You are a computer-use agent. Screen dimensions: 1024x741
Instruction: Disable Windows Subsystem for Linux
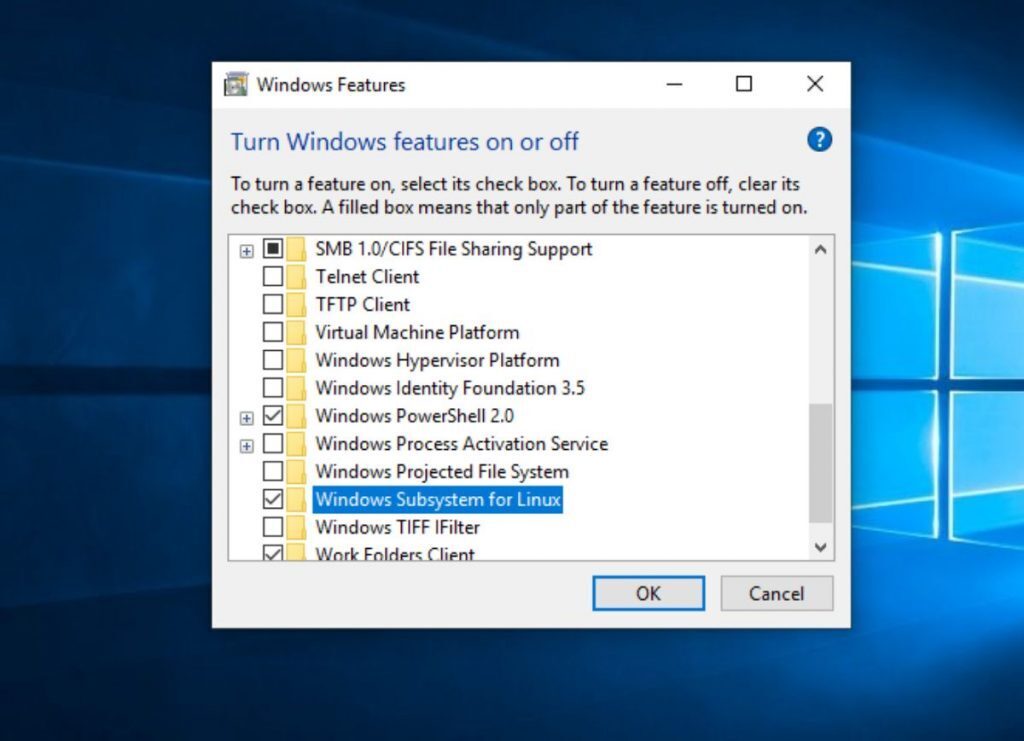pyautogui.click(x=271, y=499)
